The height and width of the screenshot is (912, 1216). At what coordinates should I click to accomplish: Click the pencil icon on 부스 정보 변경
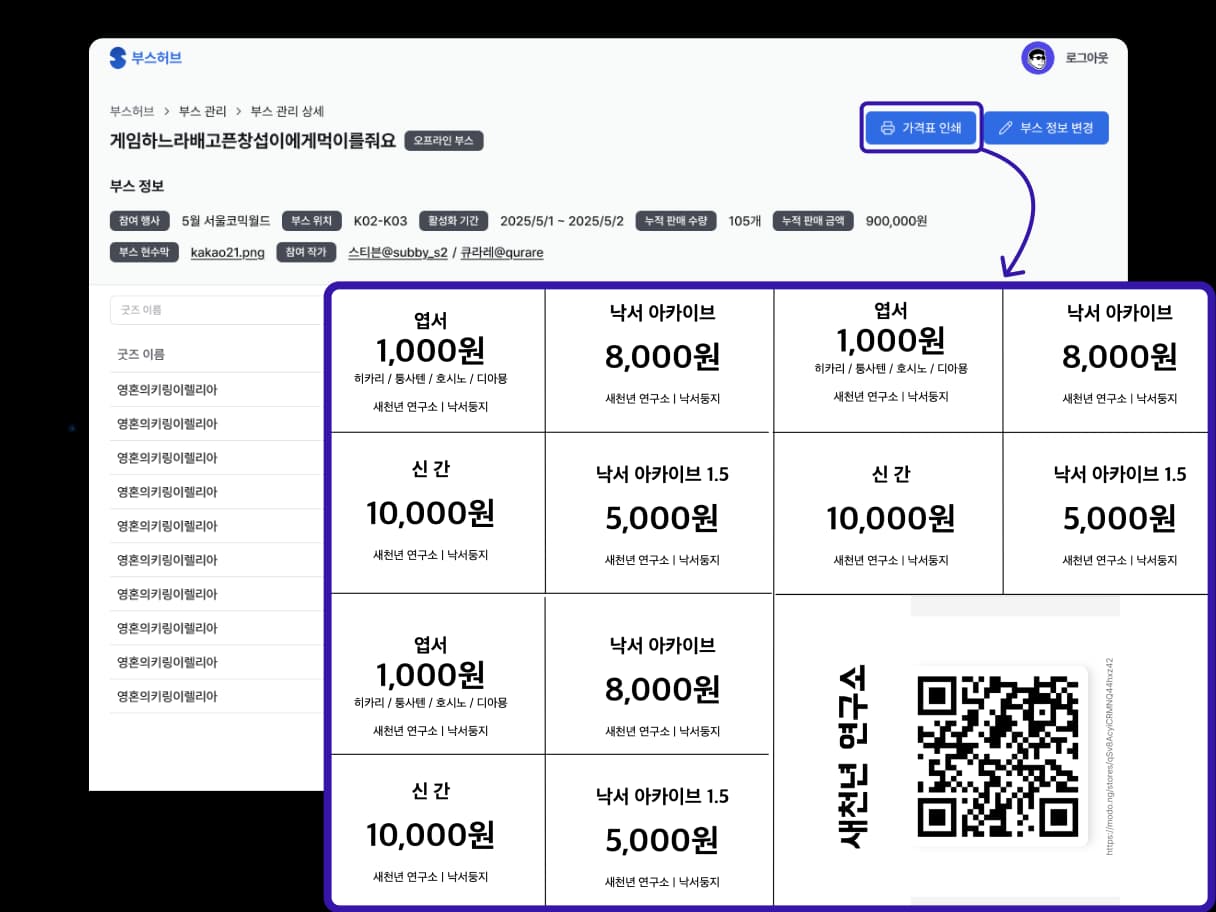pyautogui.click(x=1004, y=128)
